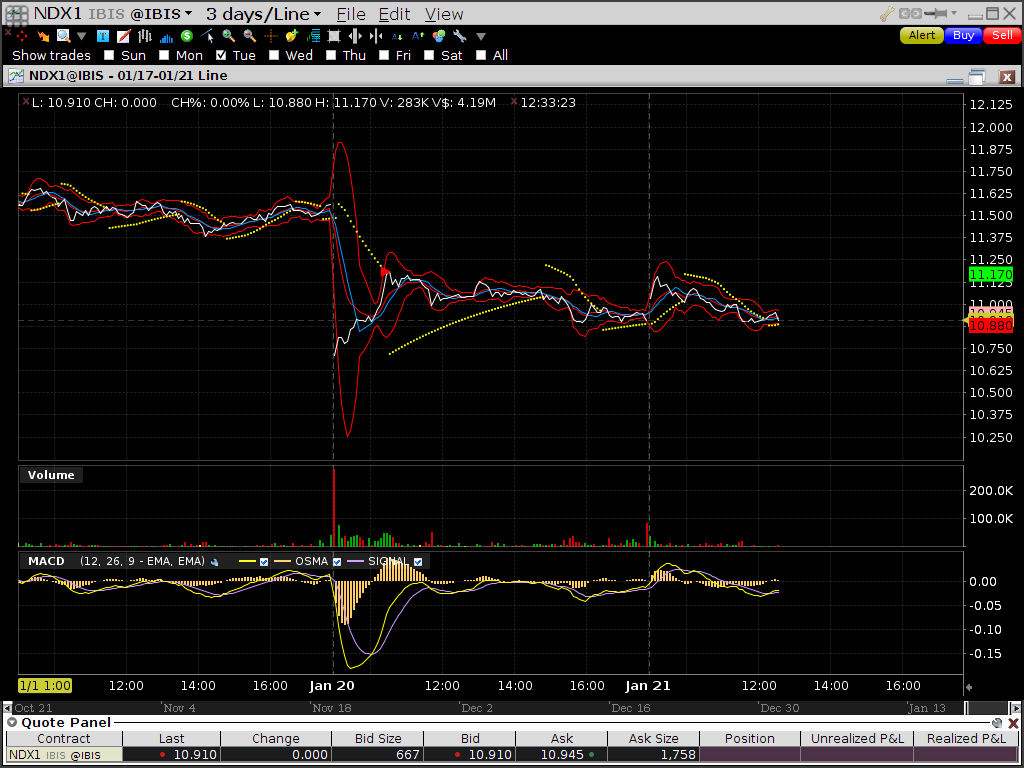
Task: Restore the chart subwindow cascade icon
Action: (x=977, y=77)
